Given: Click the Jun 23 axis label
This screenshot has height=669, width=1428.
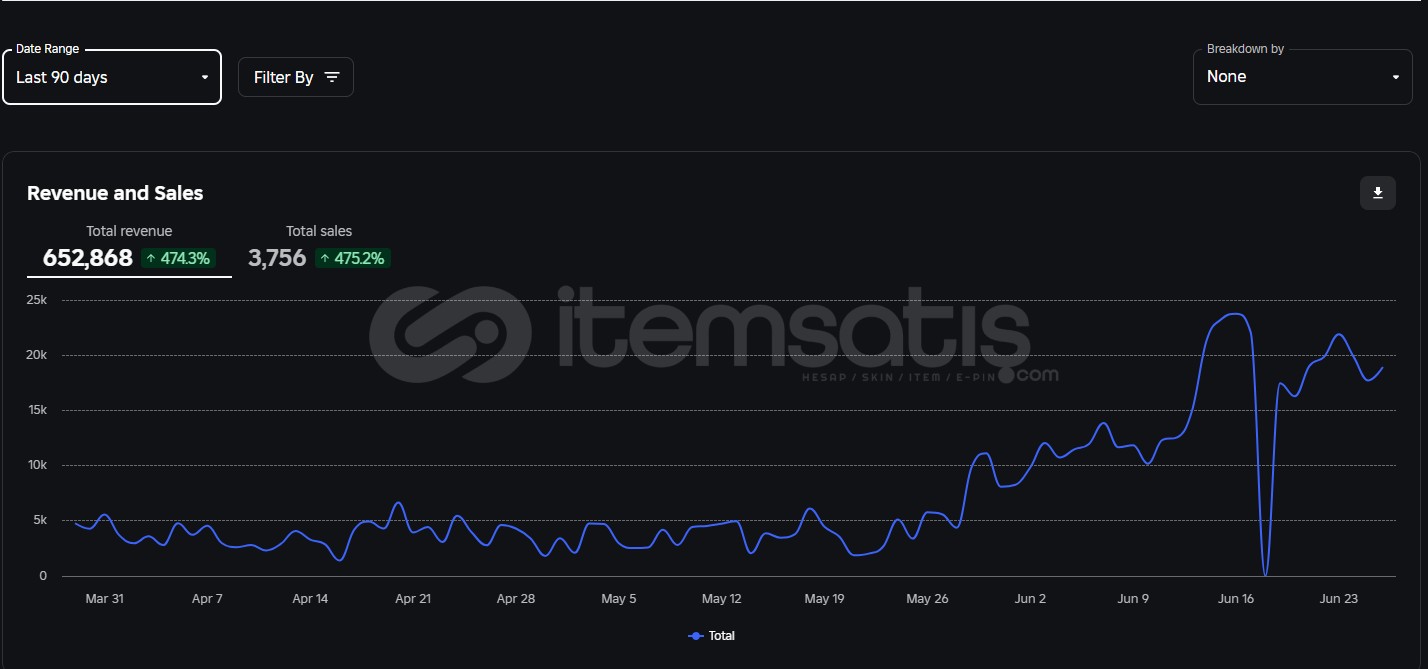Looking at the screenshot, I should [x=1339, y=599].
